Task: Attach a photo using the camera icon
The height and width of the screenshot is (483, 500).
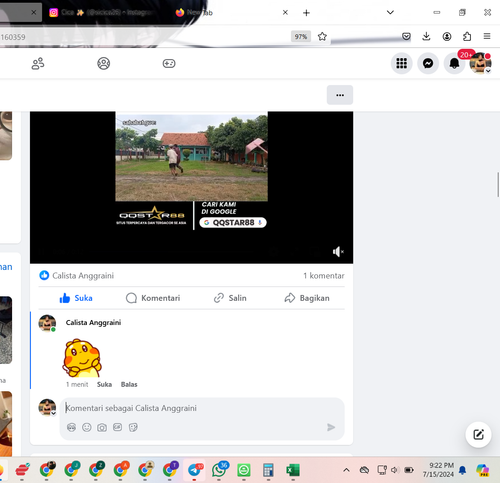Action: 102,427
